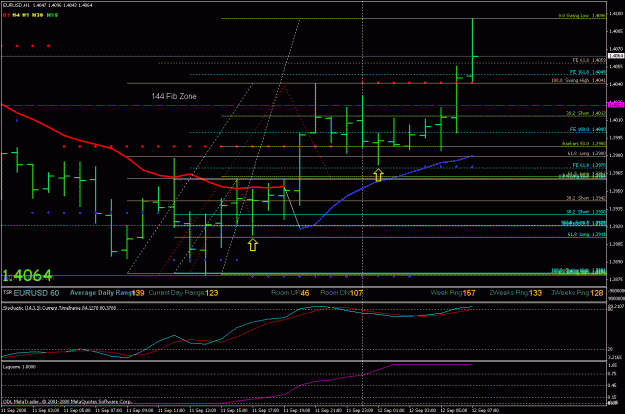Click the yellow up arrow below the 1.3911 line
This screenshot has width=625, height=414.
pyautogui.click(x=253, y=245)
